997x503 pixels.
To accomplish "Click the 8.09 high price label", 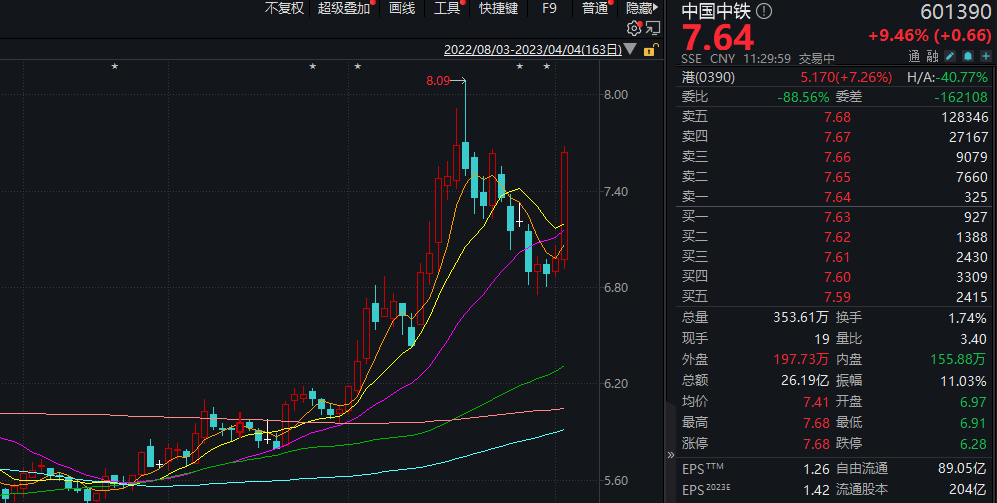I will pyautogui.click(x=438, y=81).
